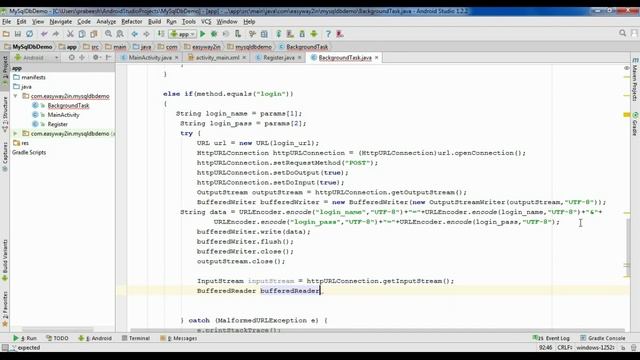Open the Navigate menu
Viewport: 640px width, 360px height.
60,22
